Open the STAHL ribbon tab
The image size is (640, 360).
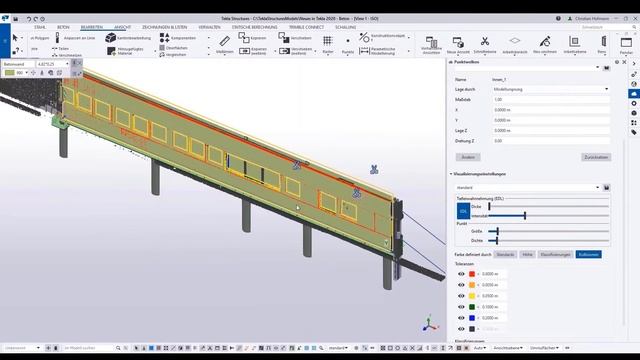(x=40, y=27)
